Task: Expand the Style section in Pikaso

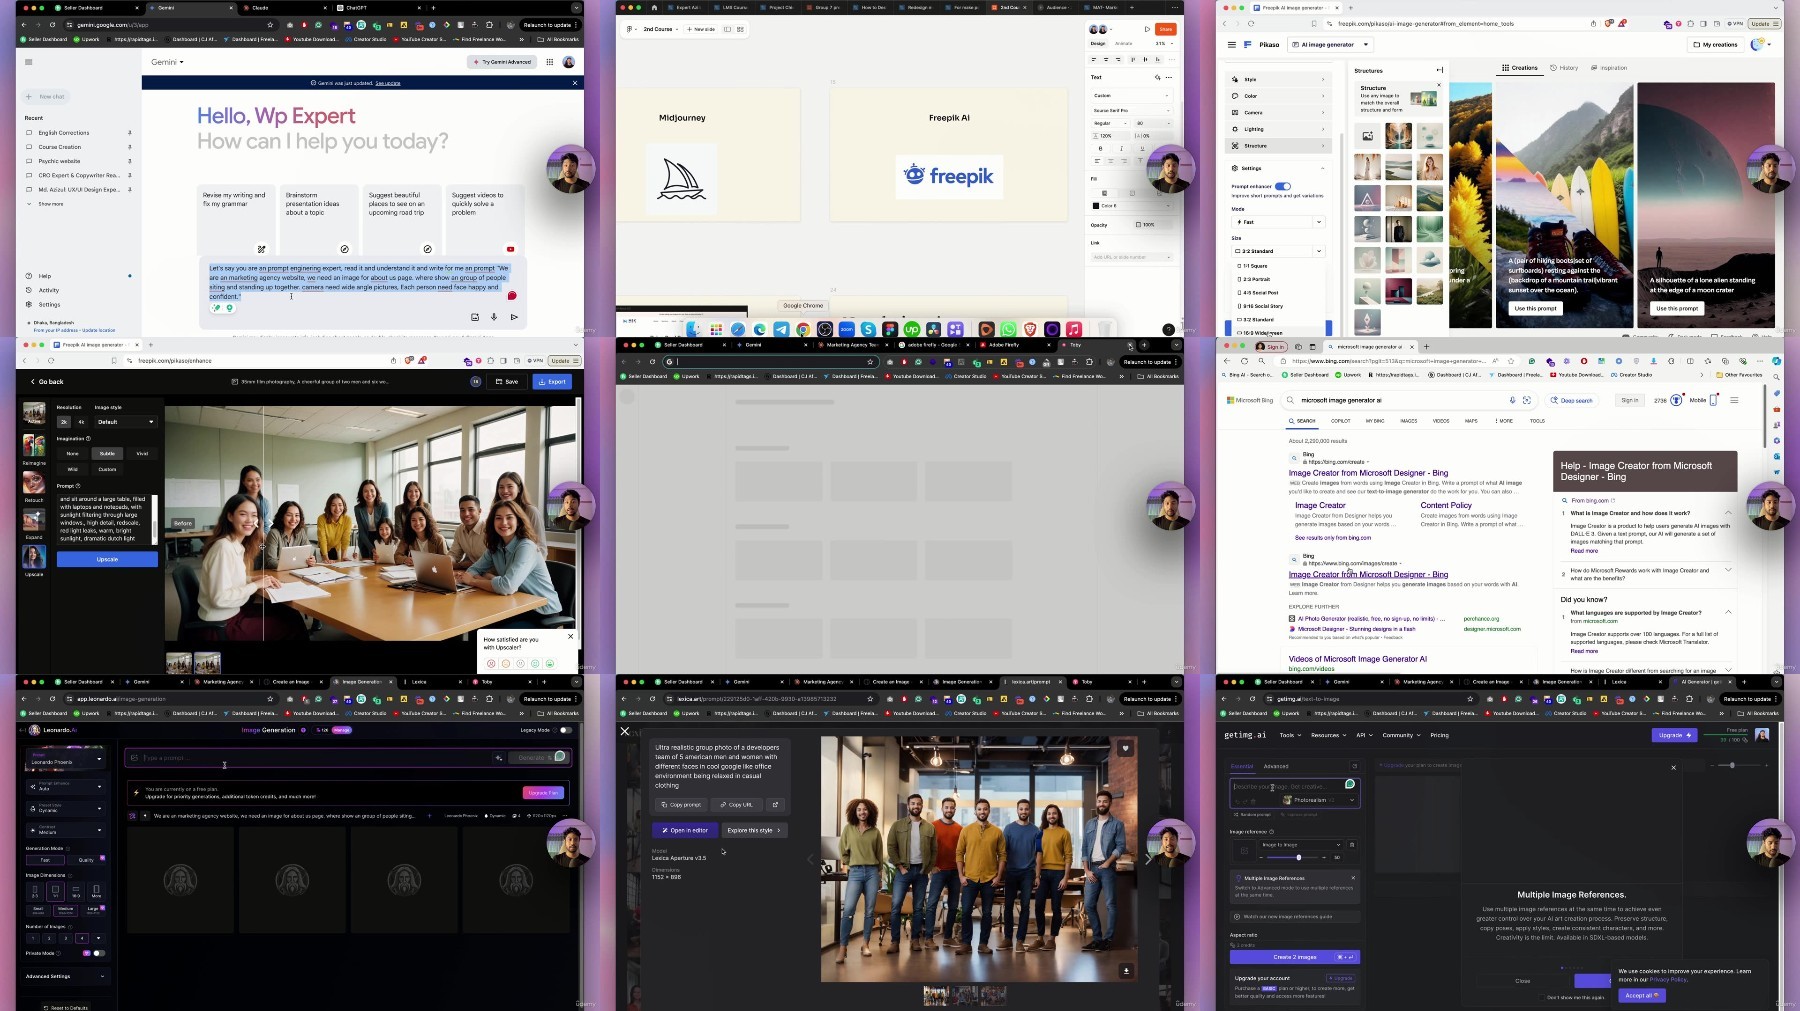Action: click(1279, 79)
